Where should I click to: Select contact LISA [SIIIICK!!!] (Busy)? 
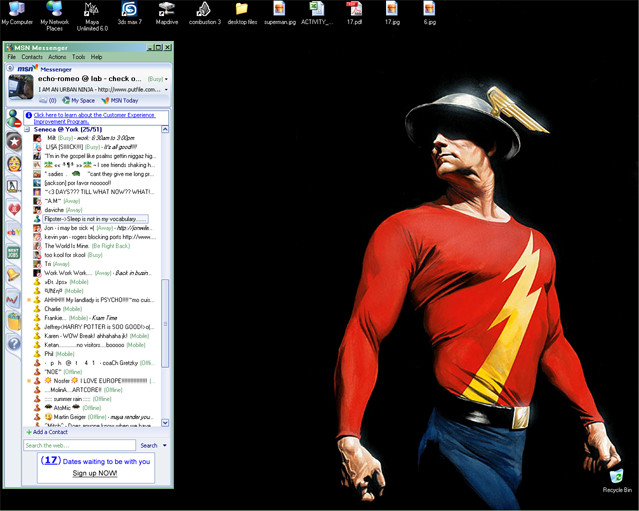coord(86,147)
